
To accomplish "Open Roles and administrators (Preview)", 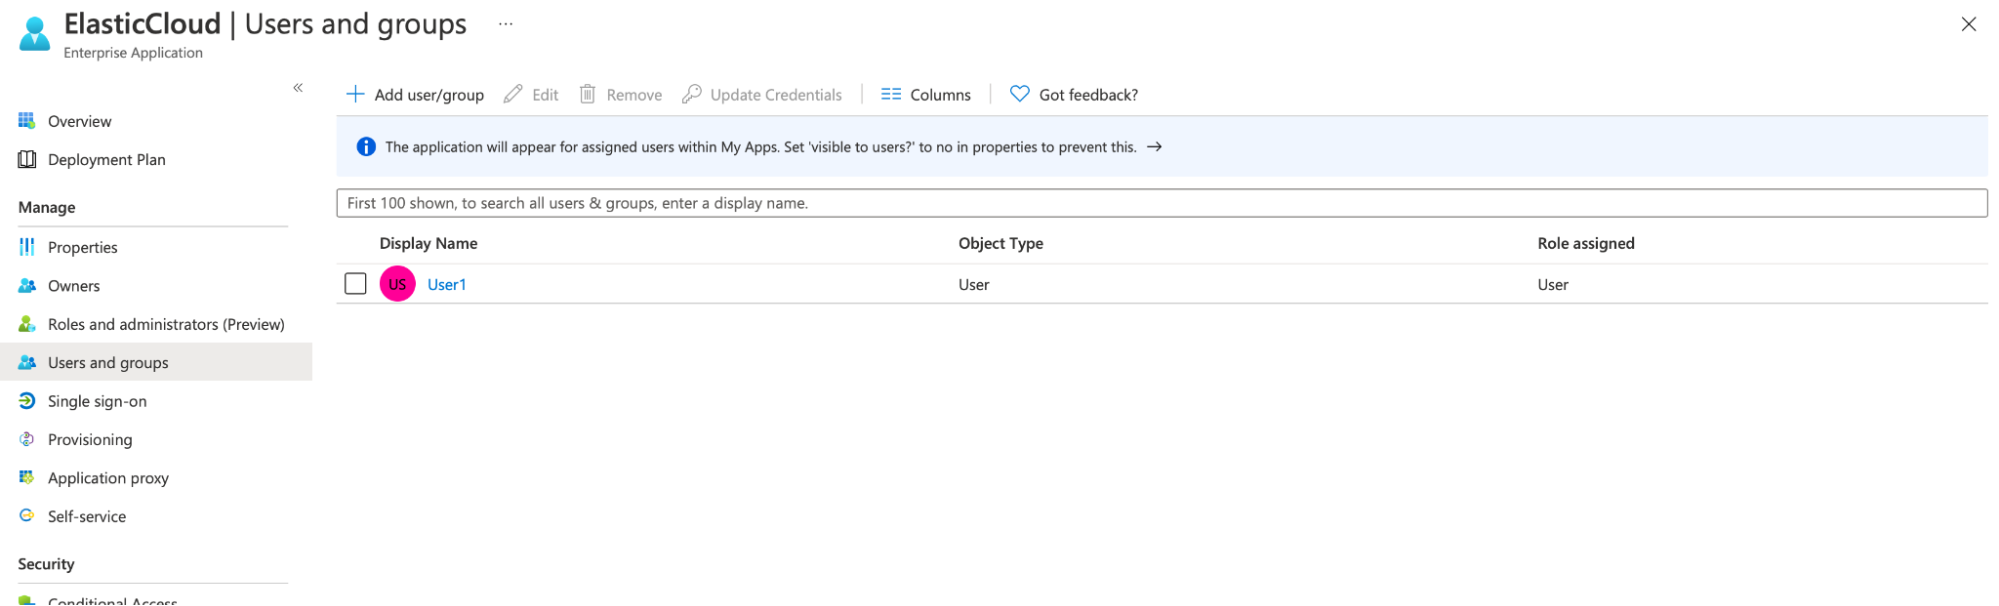I will [x=166, y=324].
